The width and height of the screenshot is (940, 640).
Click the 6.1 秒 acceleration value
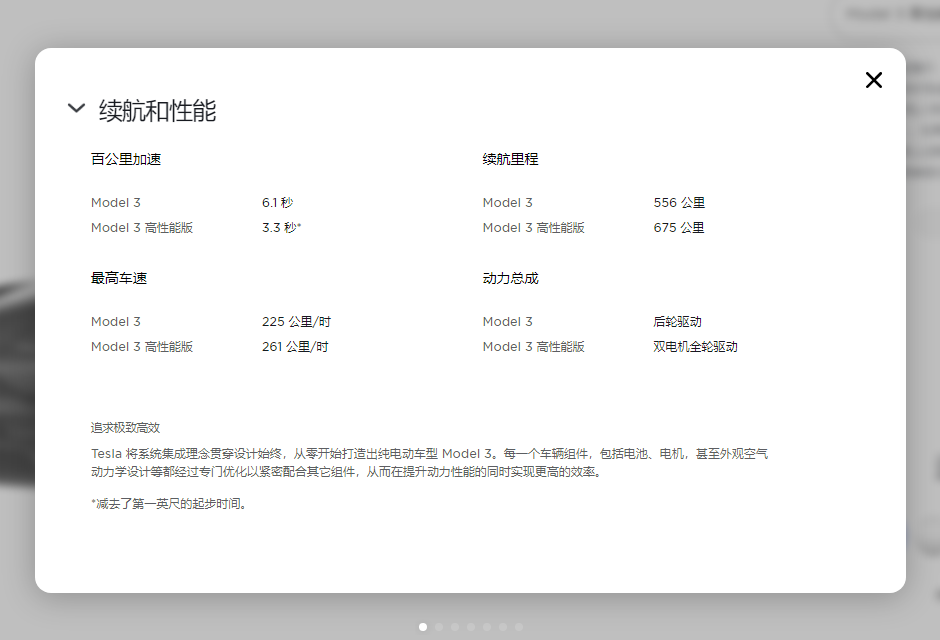[x=278, y=203]
